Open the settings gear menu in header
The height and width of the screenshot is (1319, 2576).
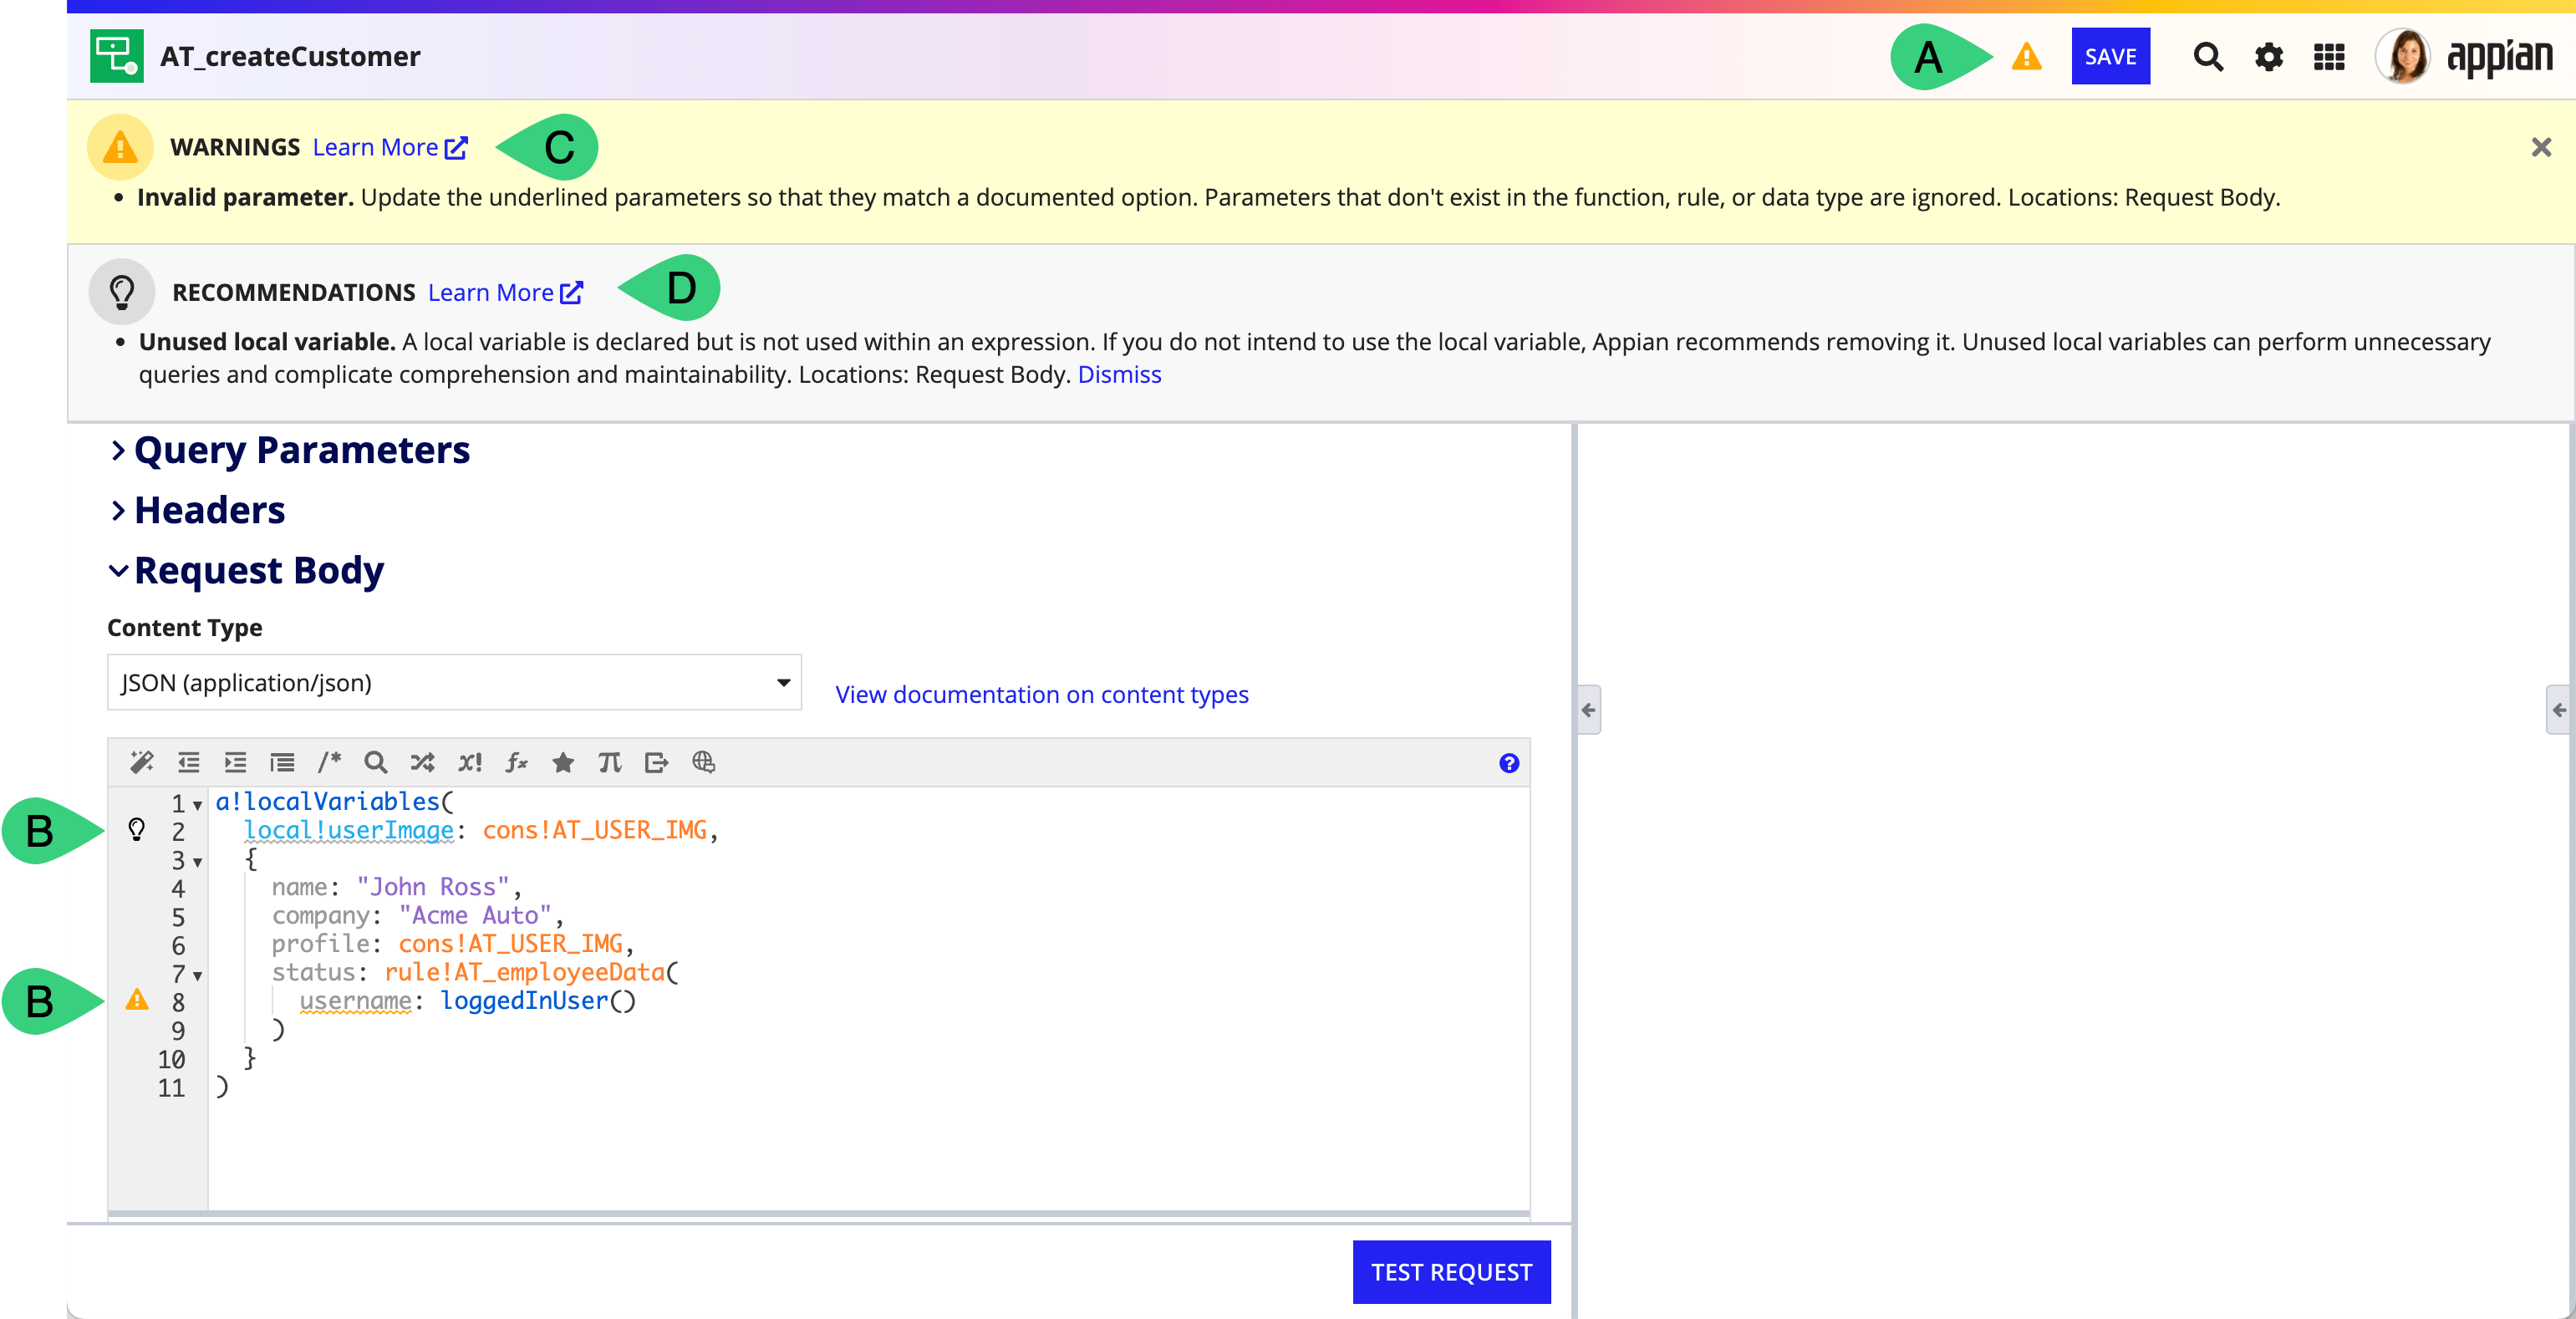coord(2268,57)
